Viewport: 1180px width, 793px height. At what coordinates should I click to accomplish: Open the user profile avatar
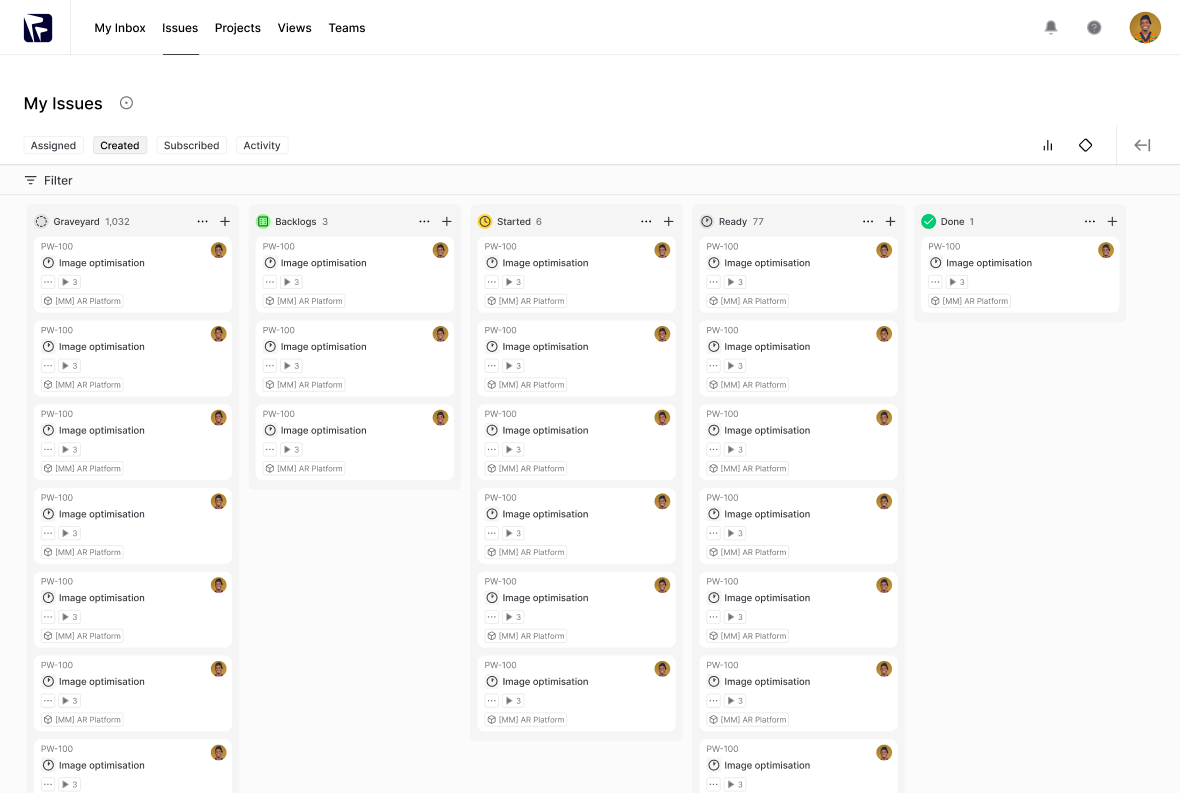[1145, 28]
